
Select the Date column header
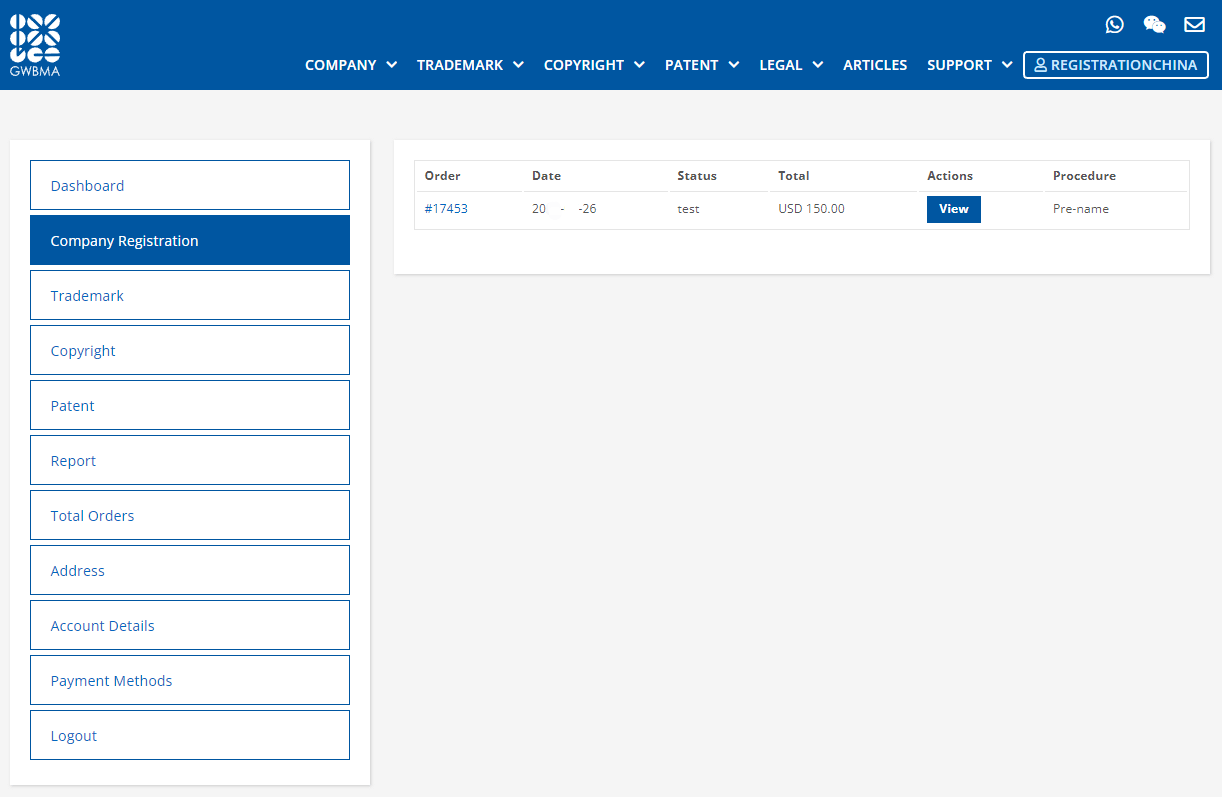[x=546, y=176]
